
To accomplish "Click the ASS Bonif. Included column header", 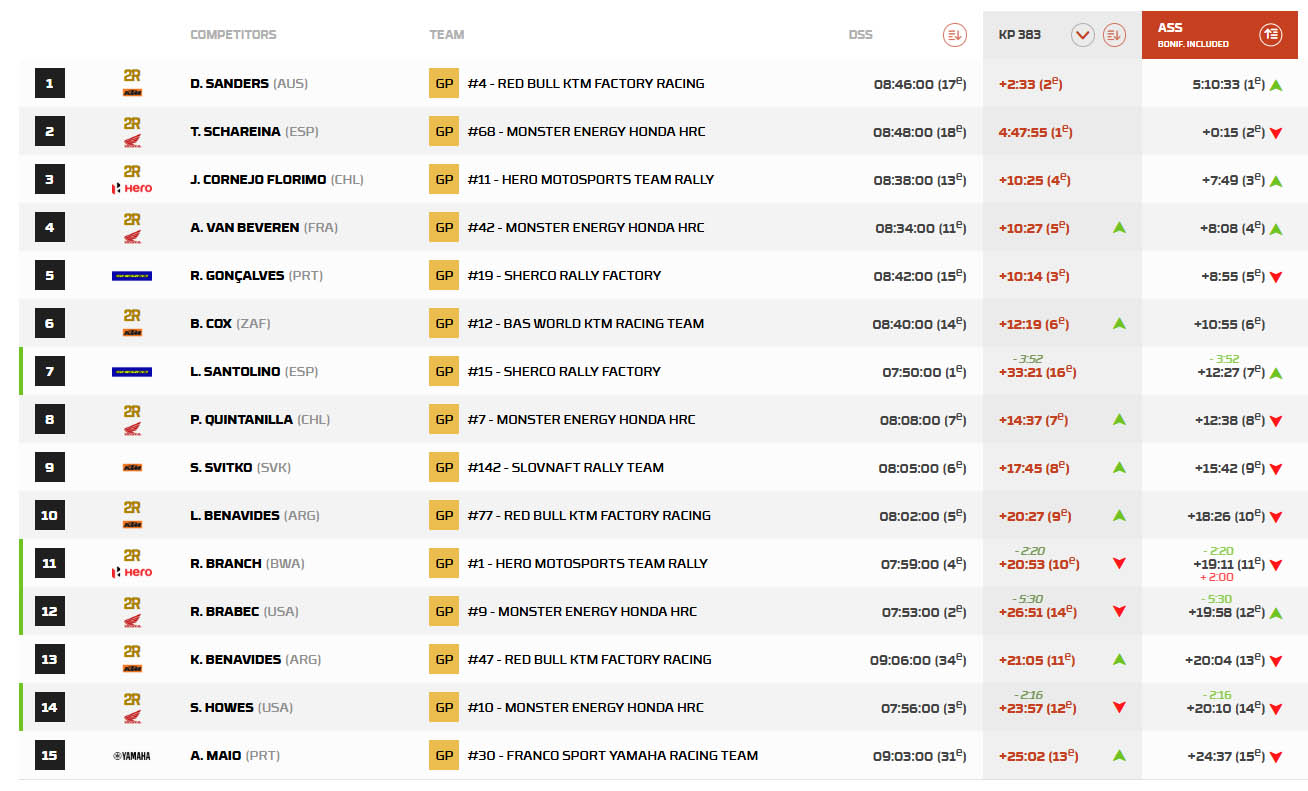I will (1192, 35).
